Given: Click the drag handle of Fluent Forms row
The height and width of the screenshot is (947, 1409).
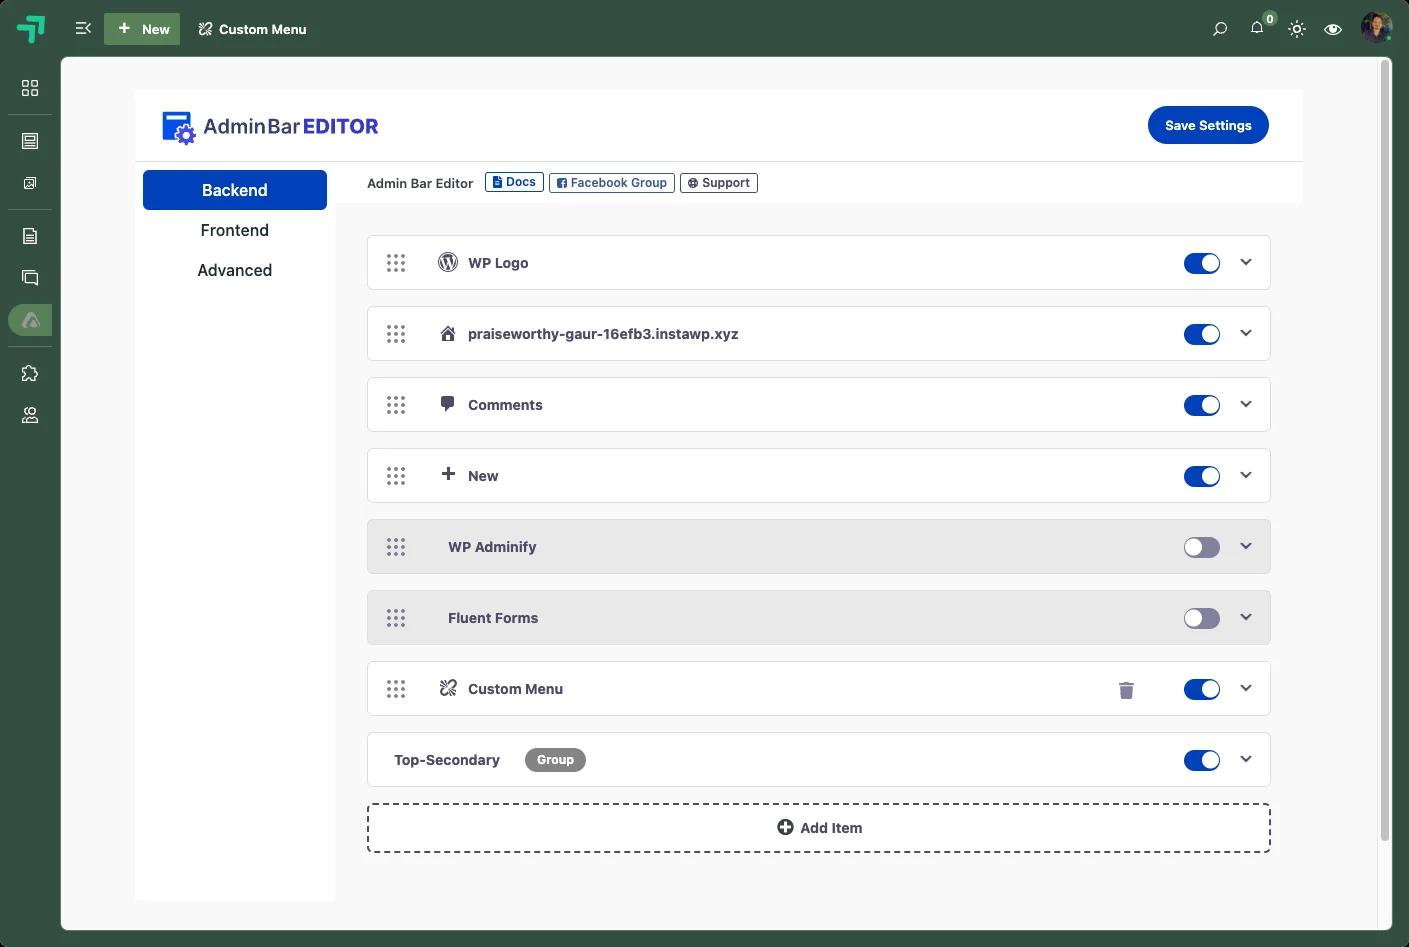Looking at the screenshot, I should (396, 618).
